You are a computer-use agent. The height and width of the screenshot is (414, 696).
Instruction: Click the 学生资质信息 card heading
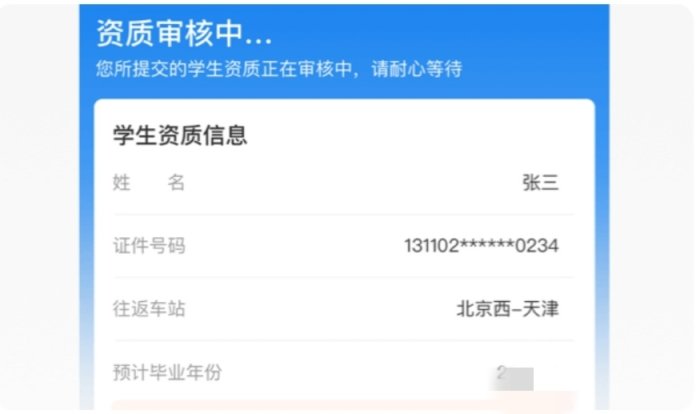(x=180, y=135)
